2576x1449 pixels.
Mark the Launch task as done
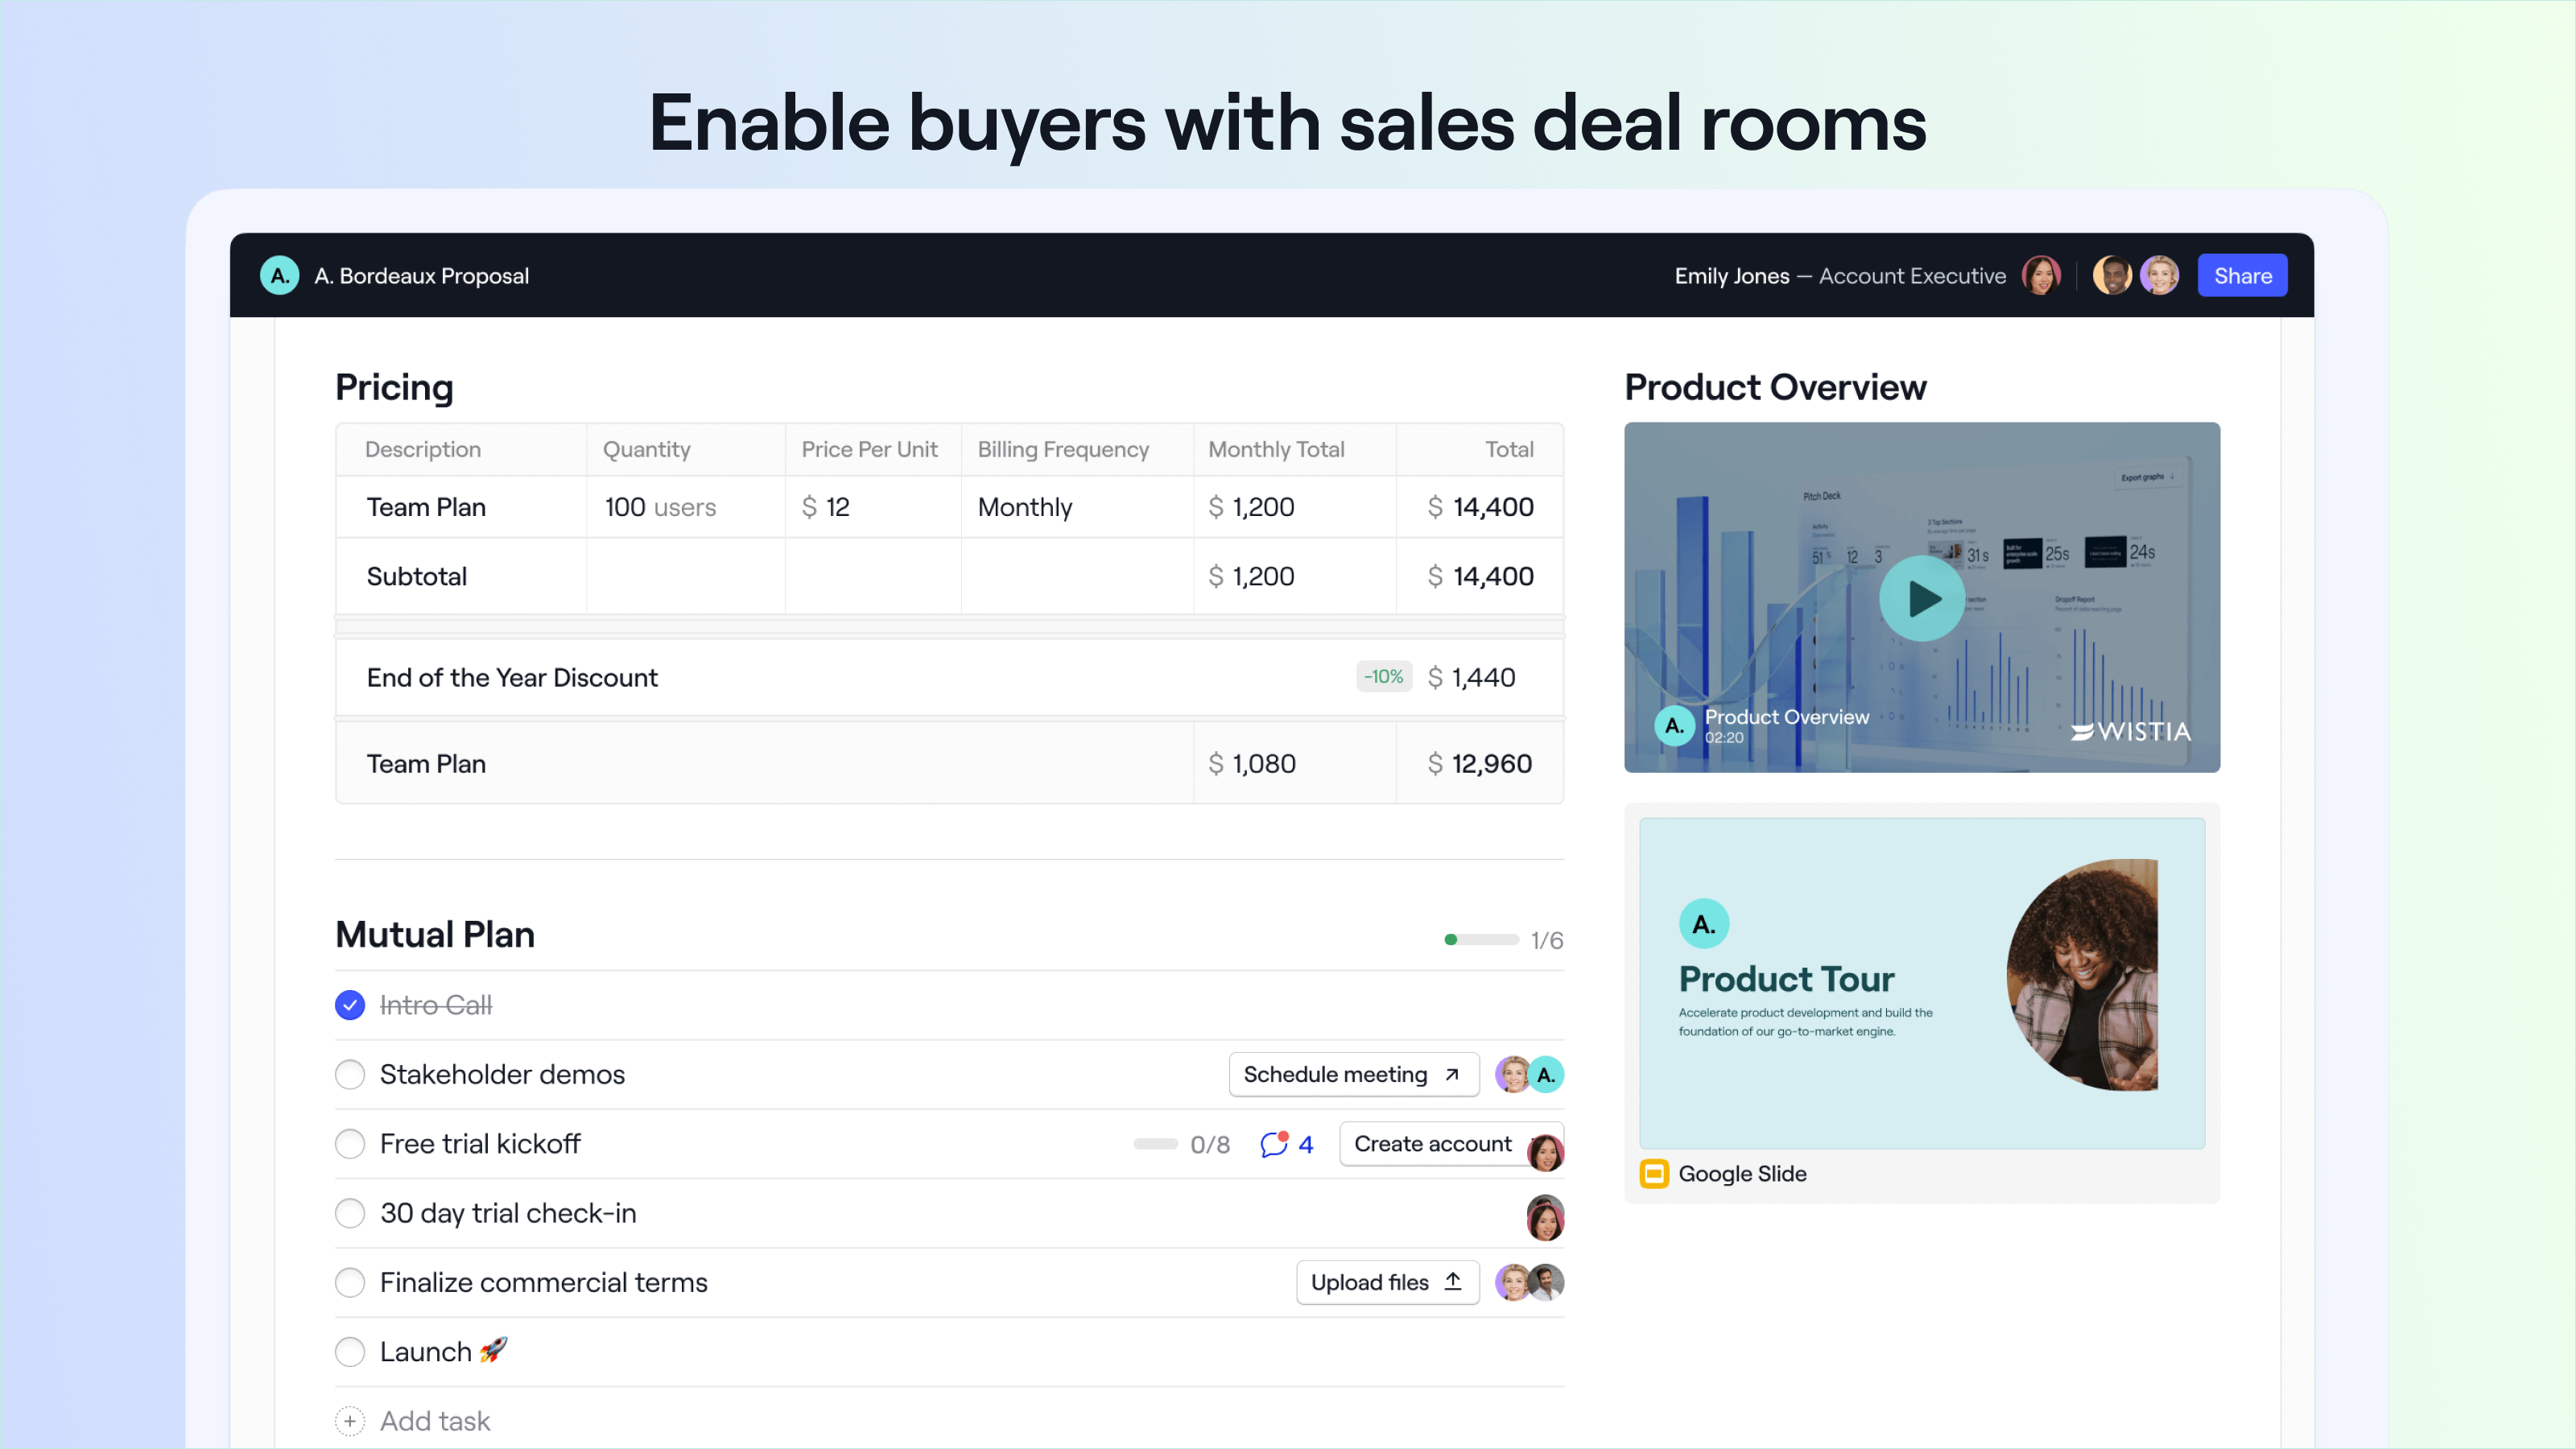pyautogui.click(x=349, y=1352)
